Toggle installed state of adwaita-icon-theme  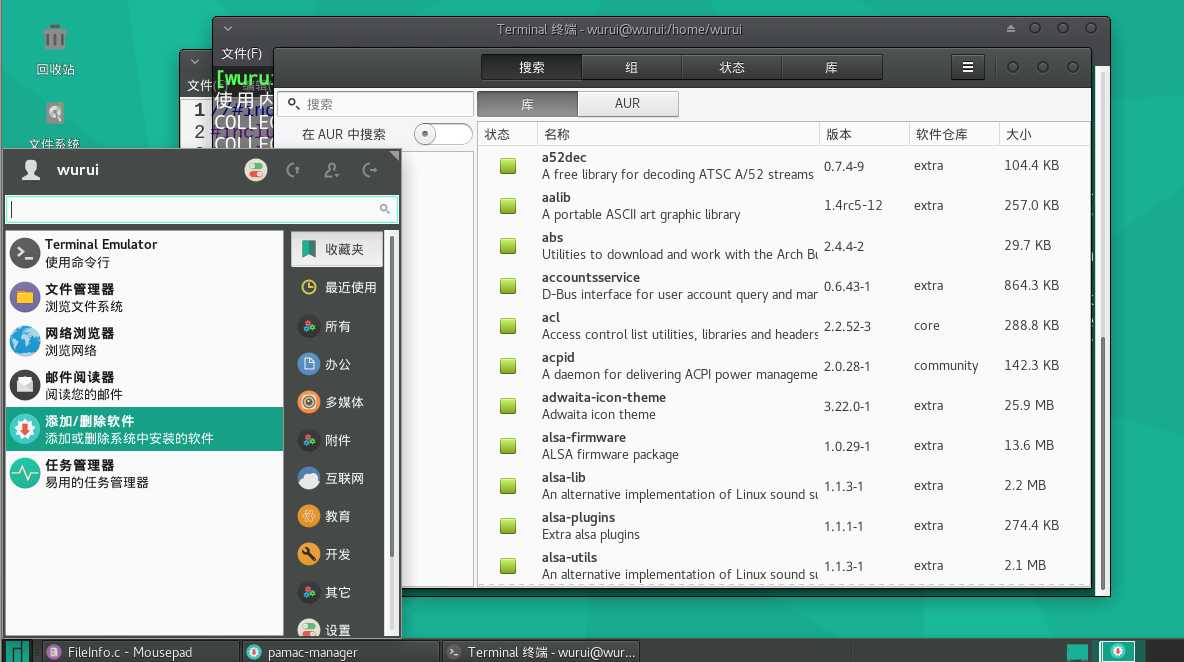pyautogui.click(x=508, y=406)
